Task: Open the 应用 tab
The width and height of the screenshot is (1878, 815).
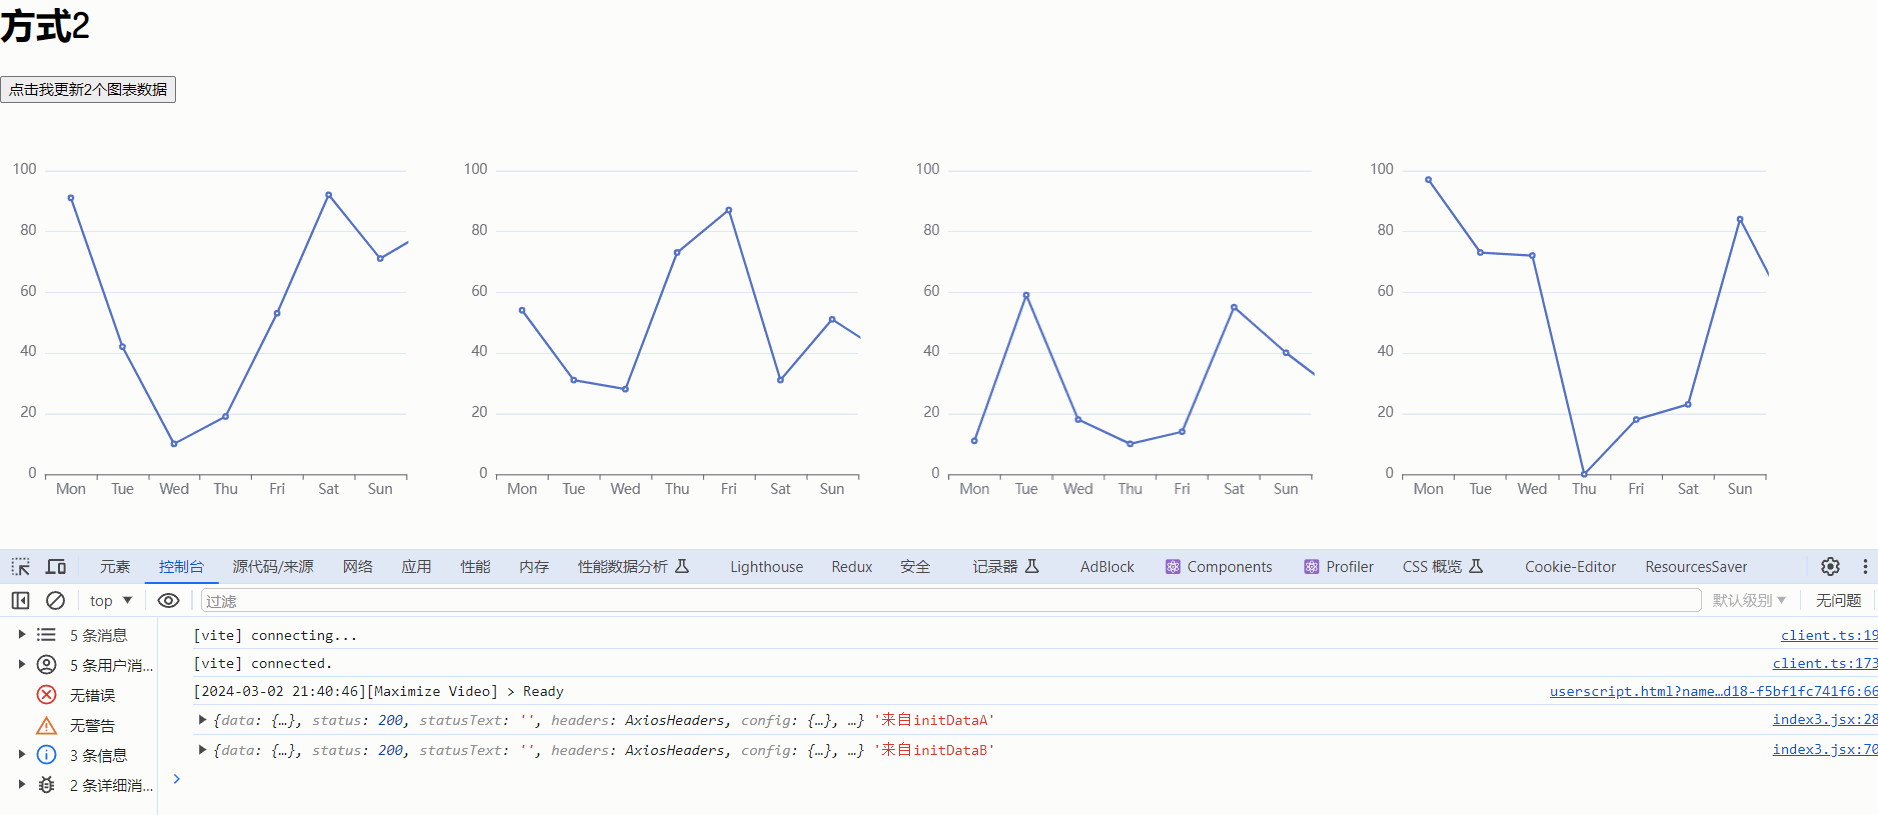Action: pos(417,567)
